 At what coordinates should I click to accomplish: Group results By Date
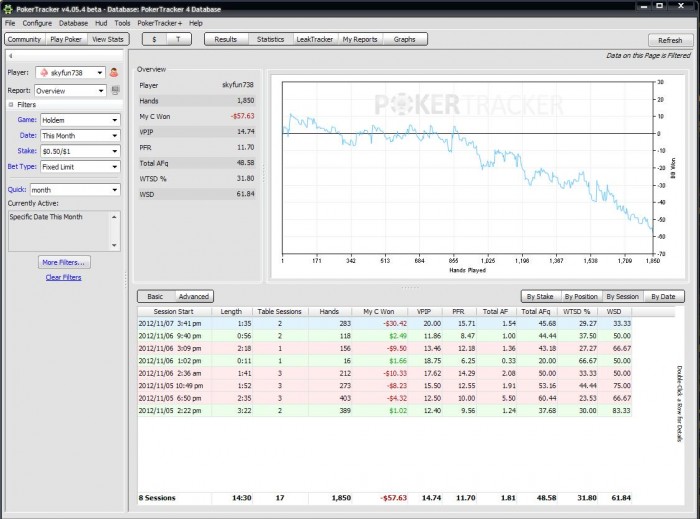(x=663, y=296)
